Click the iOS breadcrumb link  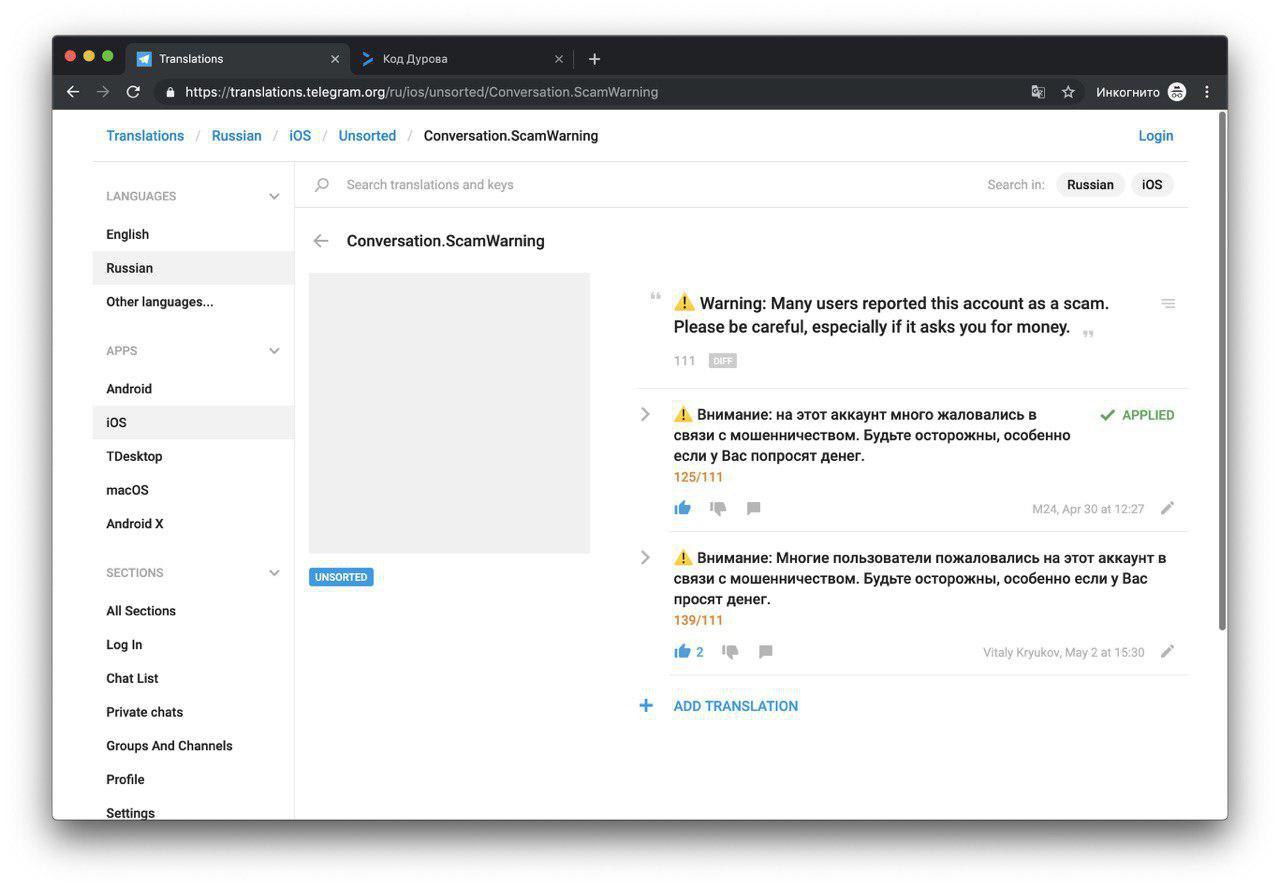[x=300, y=136]
